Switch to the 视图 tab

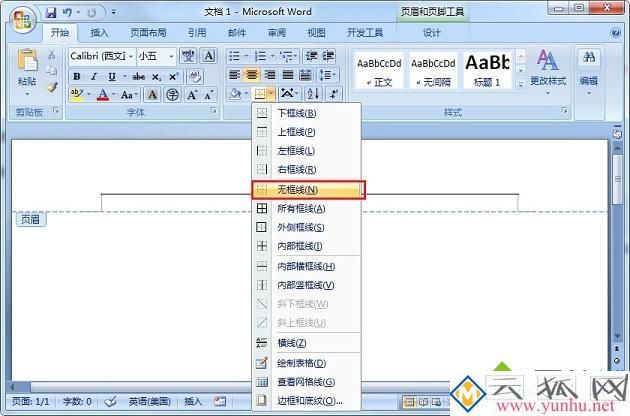(317, 33)
